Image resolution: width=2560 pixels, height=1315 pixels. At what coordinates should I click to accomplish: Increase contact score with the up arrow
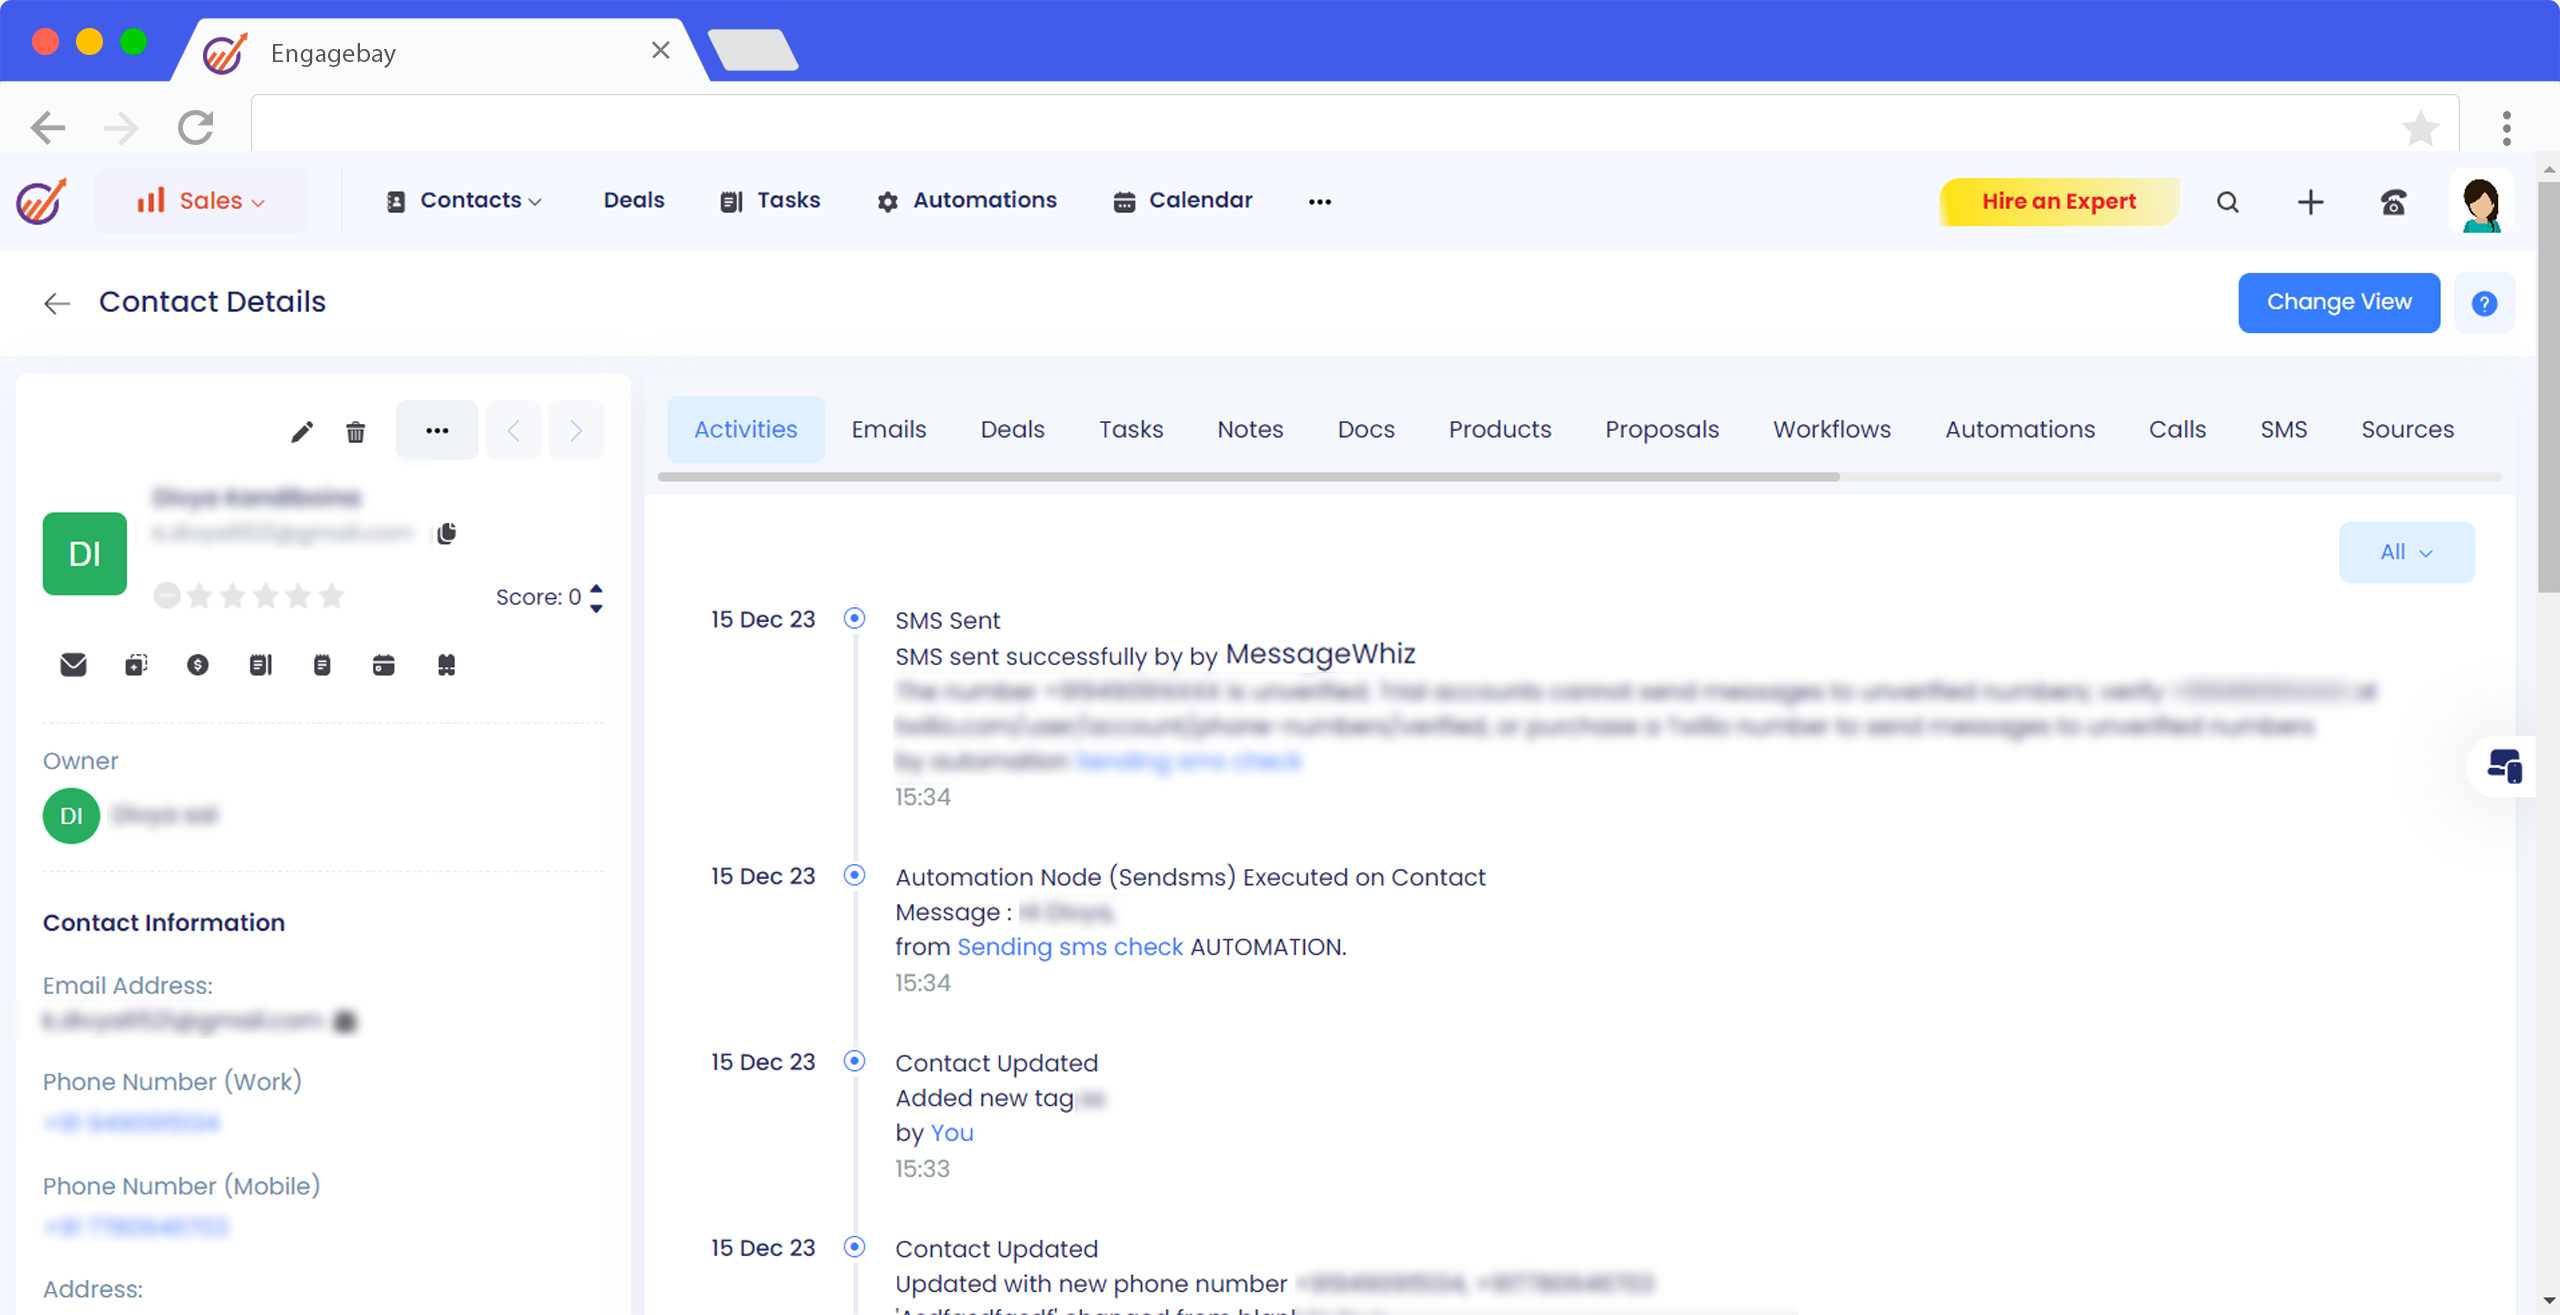tap(597, 588)
